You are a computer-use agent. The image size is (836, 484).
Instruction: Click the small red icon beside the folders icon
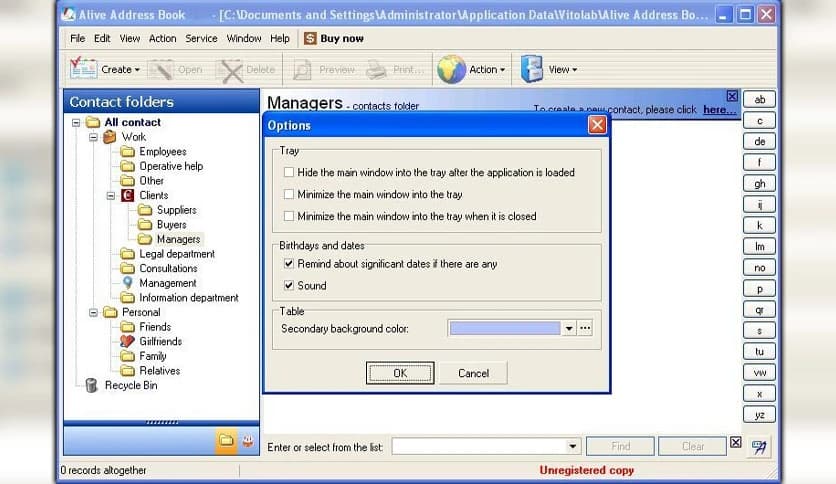[x=248, y=441]
